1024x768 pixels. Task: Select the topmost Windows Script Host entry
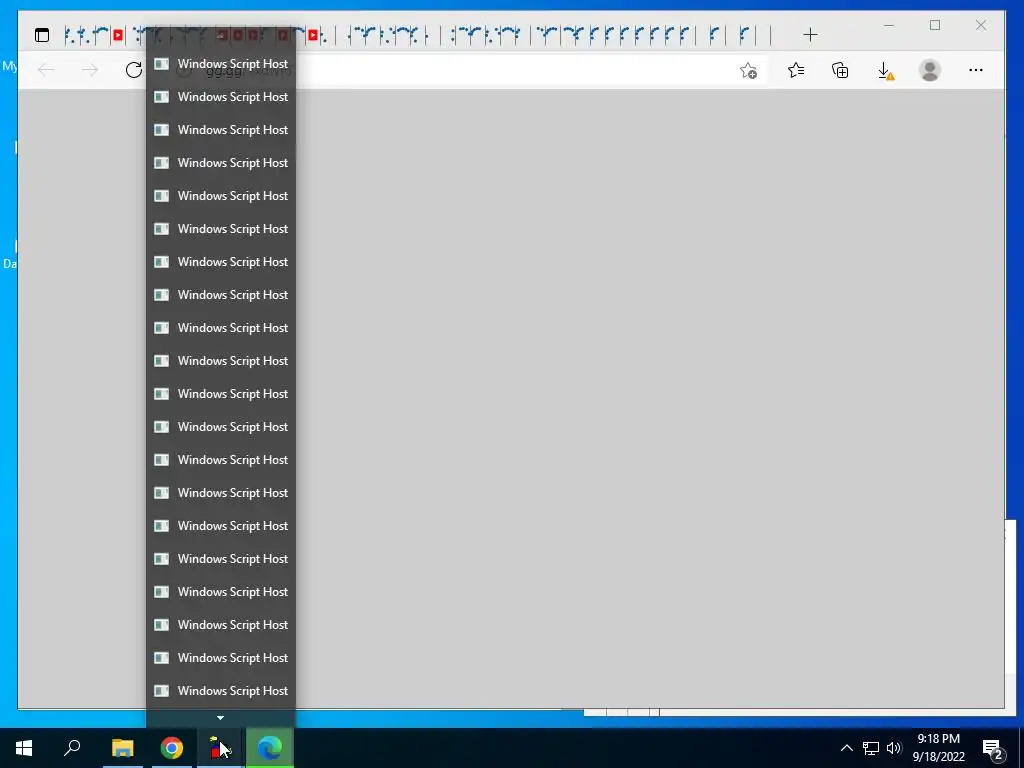click(221, 64)
